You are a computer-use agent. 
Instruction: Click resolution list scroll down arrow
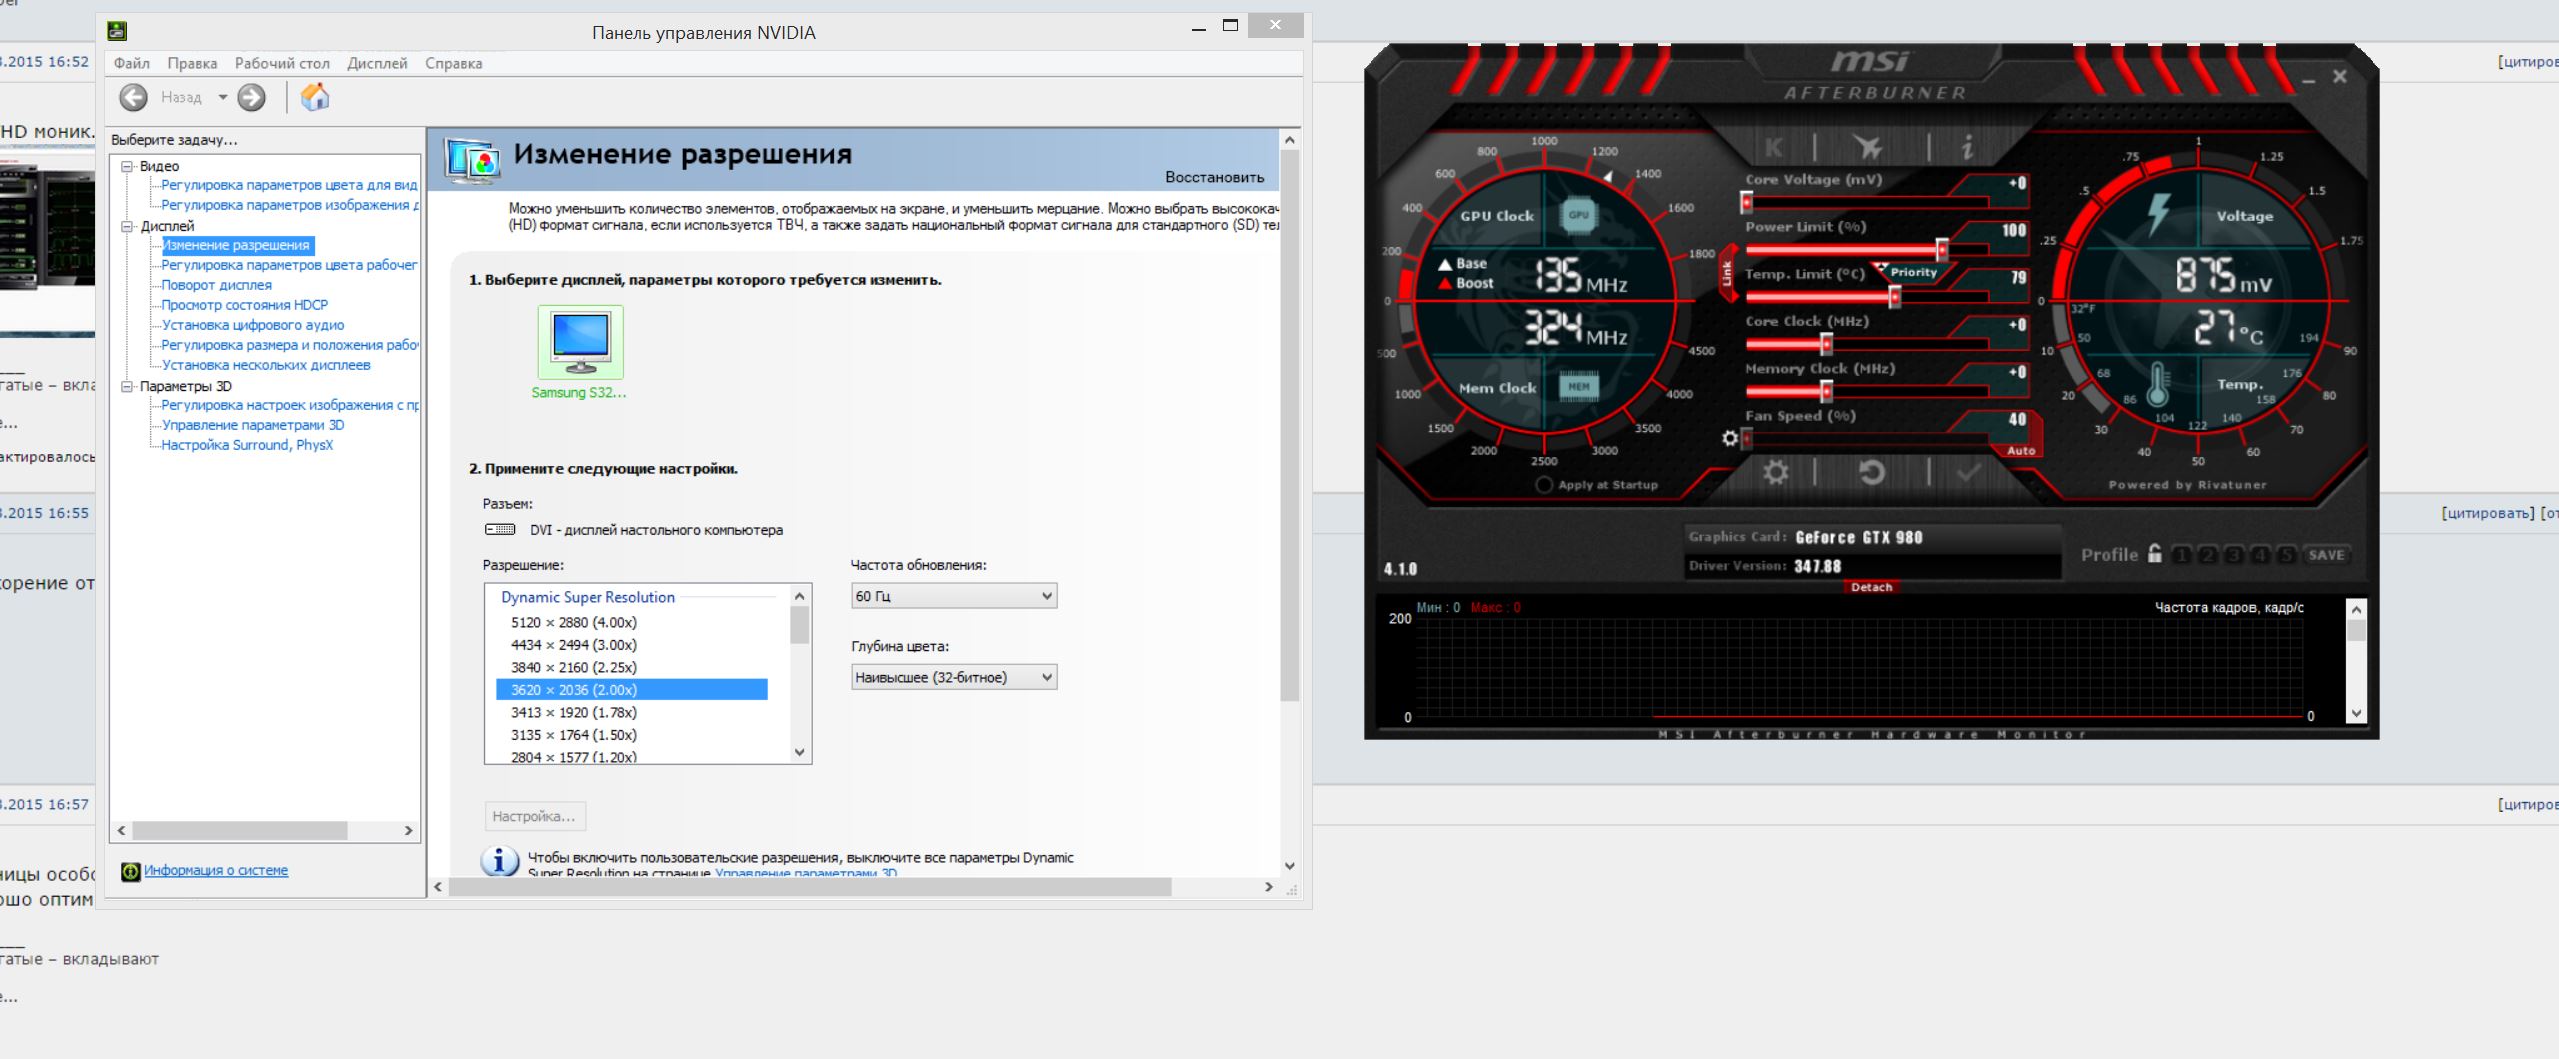point(799,753)
